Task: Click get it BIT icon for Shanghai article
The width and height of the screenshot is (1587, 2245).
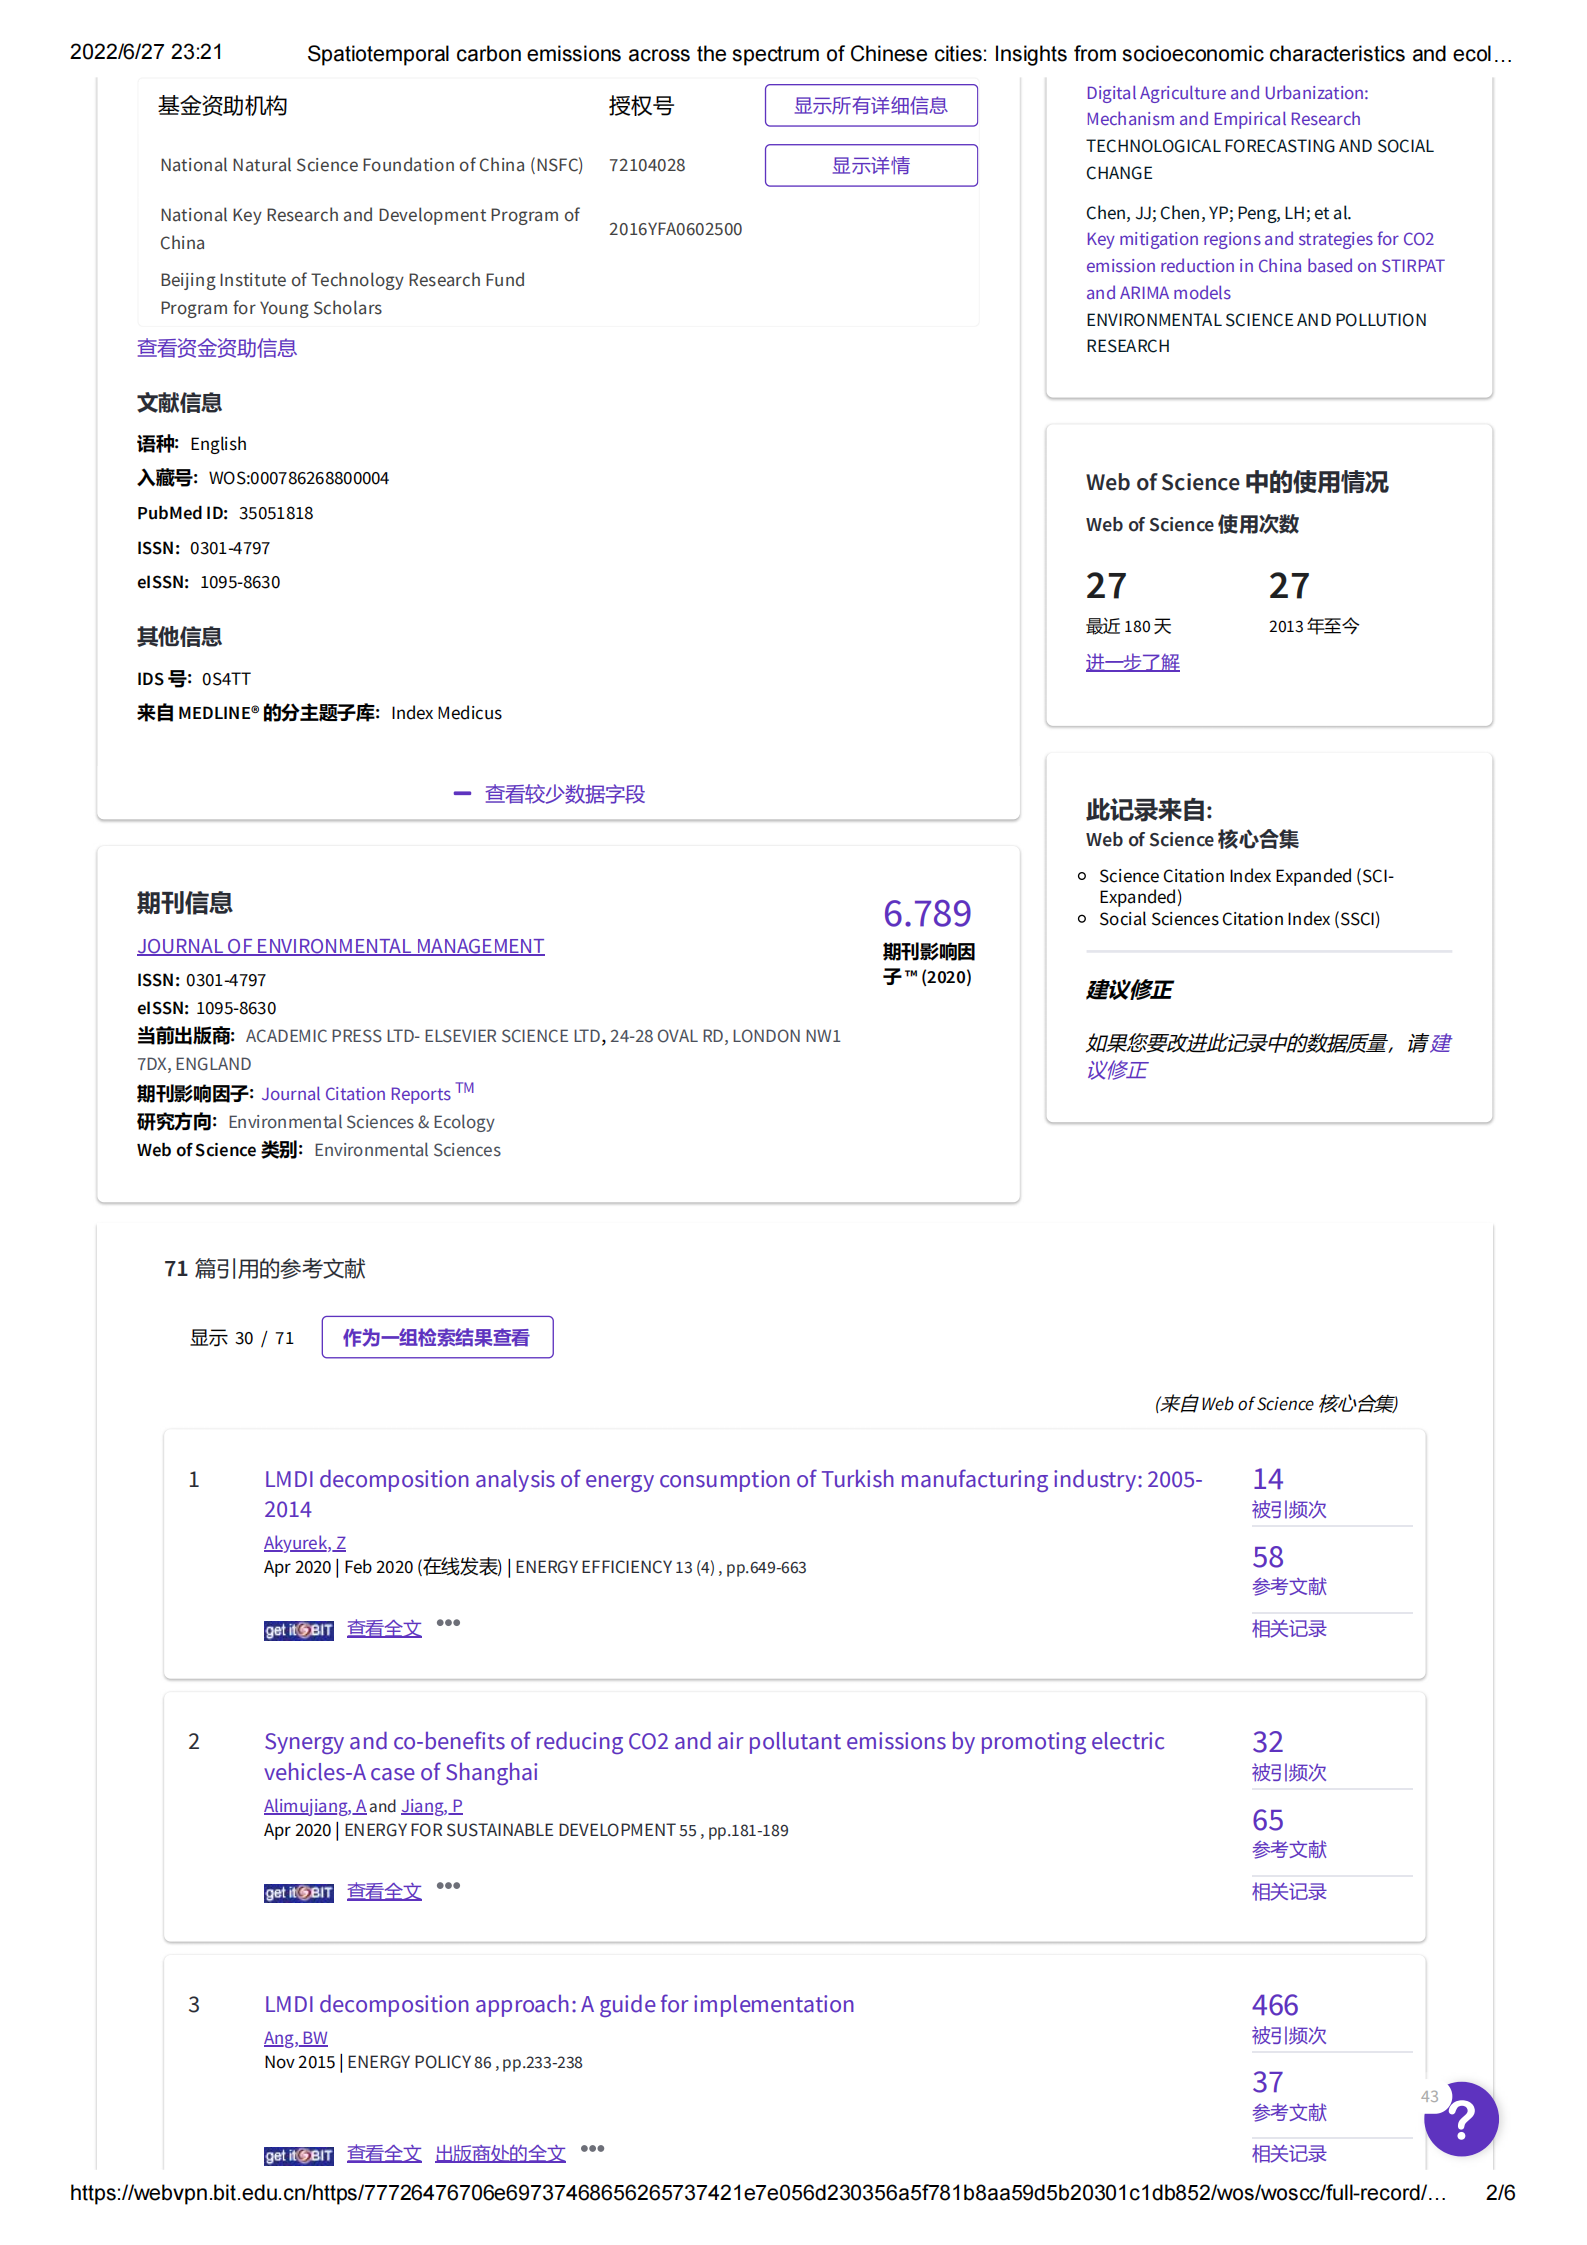Action: click(298, 1893)
